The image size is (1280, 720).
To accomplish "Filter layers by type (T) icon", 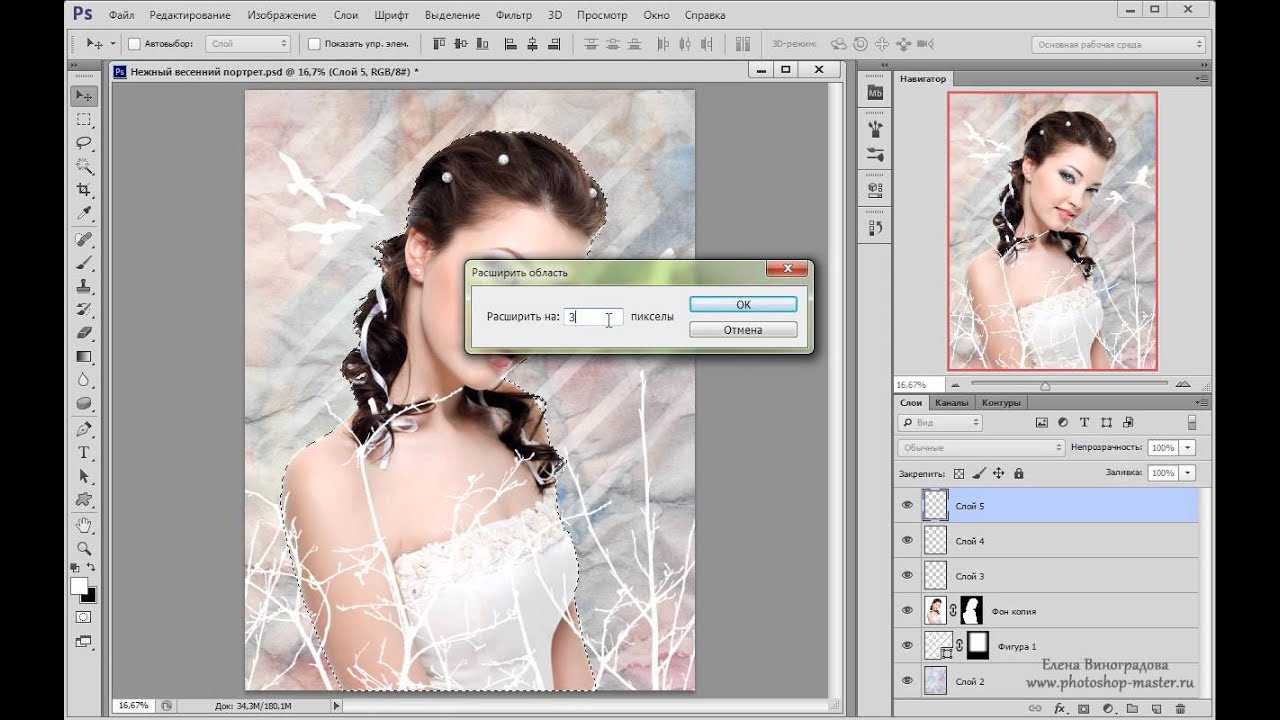I will pyautogui.click(x=1085, y=423).
